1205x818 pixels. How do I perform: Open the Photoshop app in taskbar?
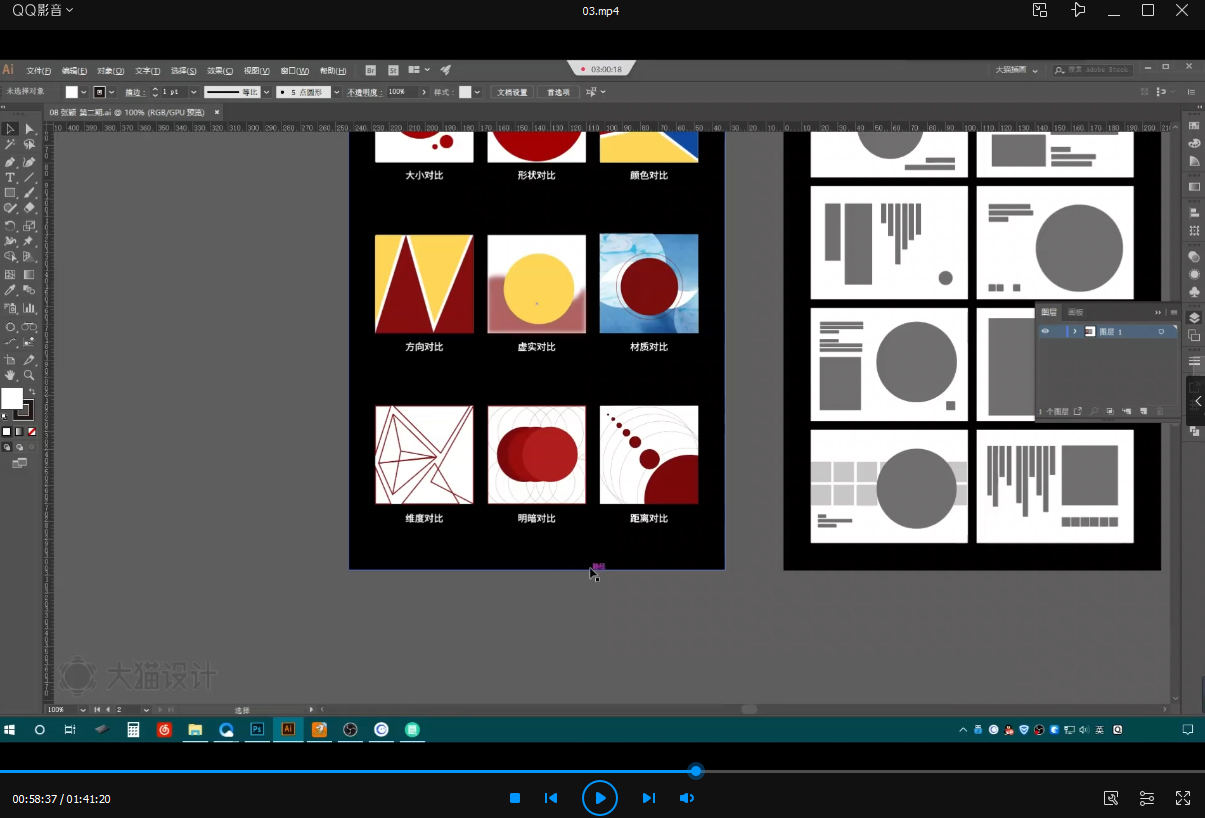(257, 730)
